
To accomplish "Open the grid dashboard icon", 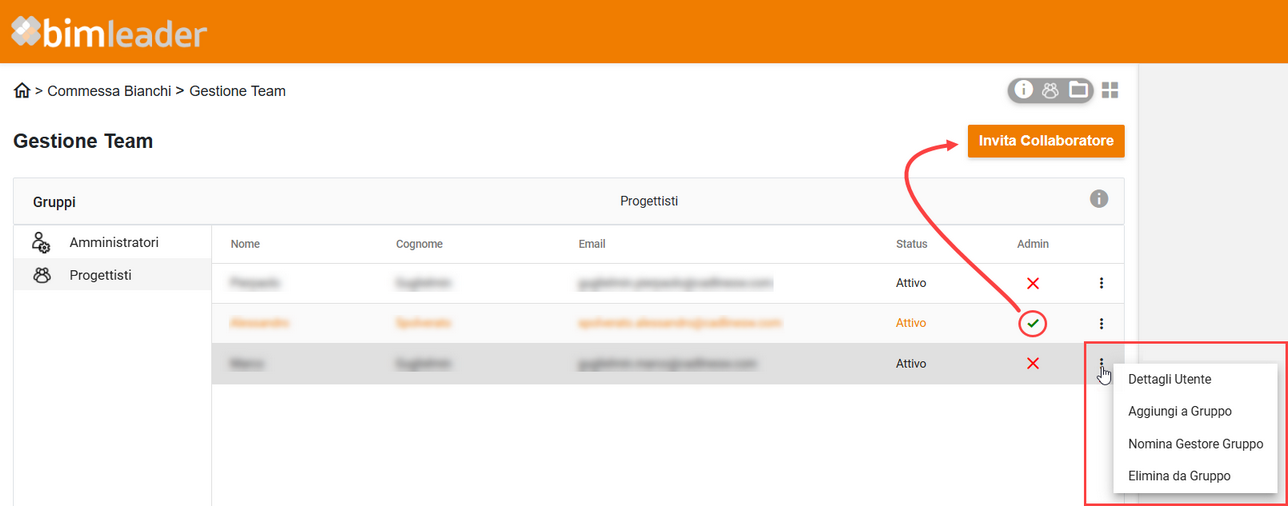I will pyautogui.click(x=1110, y=90).
